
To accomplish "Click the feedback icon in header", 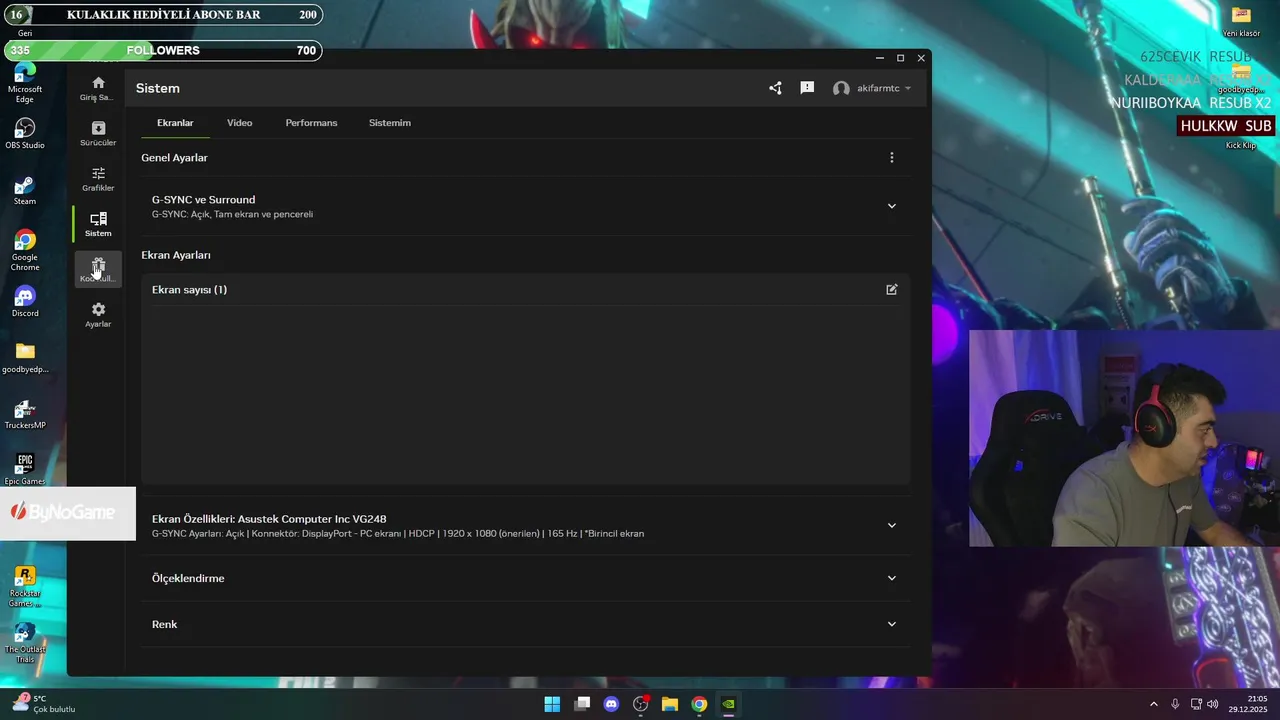I will [x=807, y=88].
